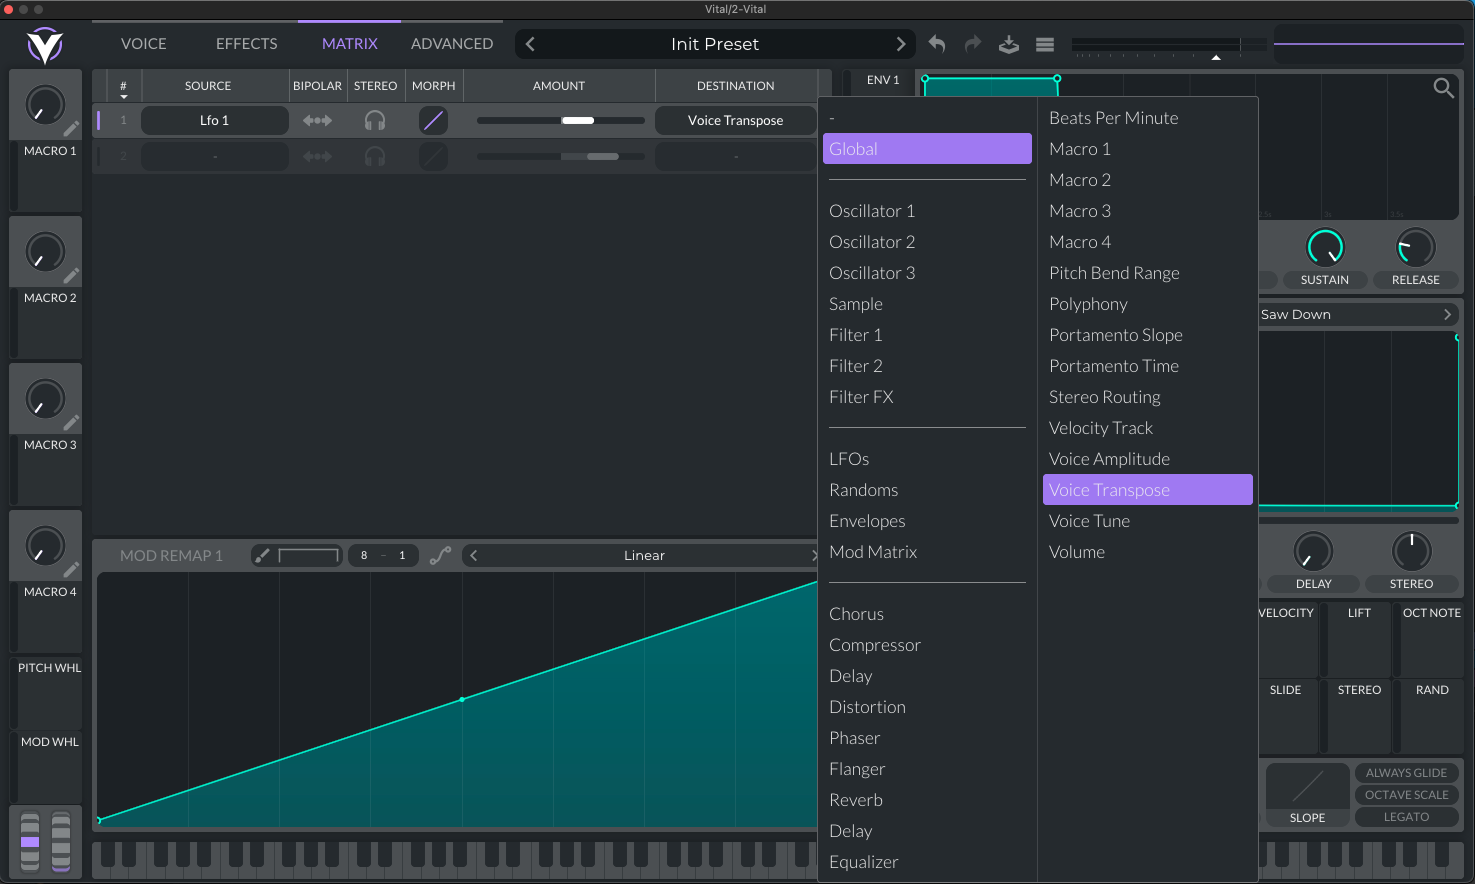Toggle stereo headphones icon for row 1

coord(375,121)
